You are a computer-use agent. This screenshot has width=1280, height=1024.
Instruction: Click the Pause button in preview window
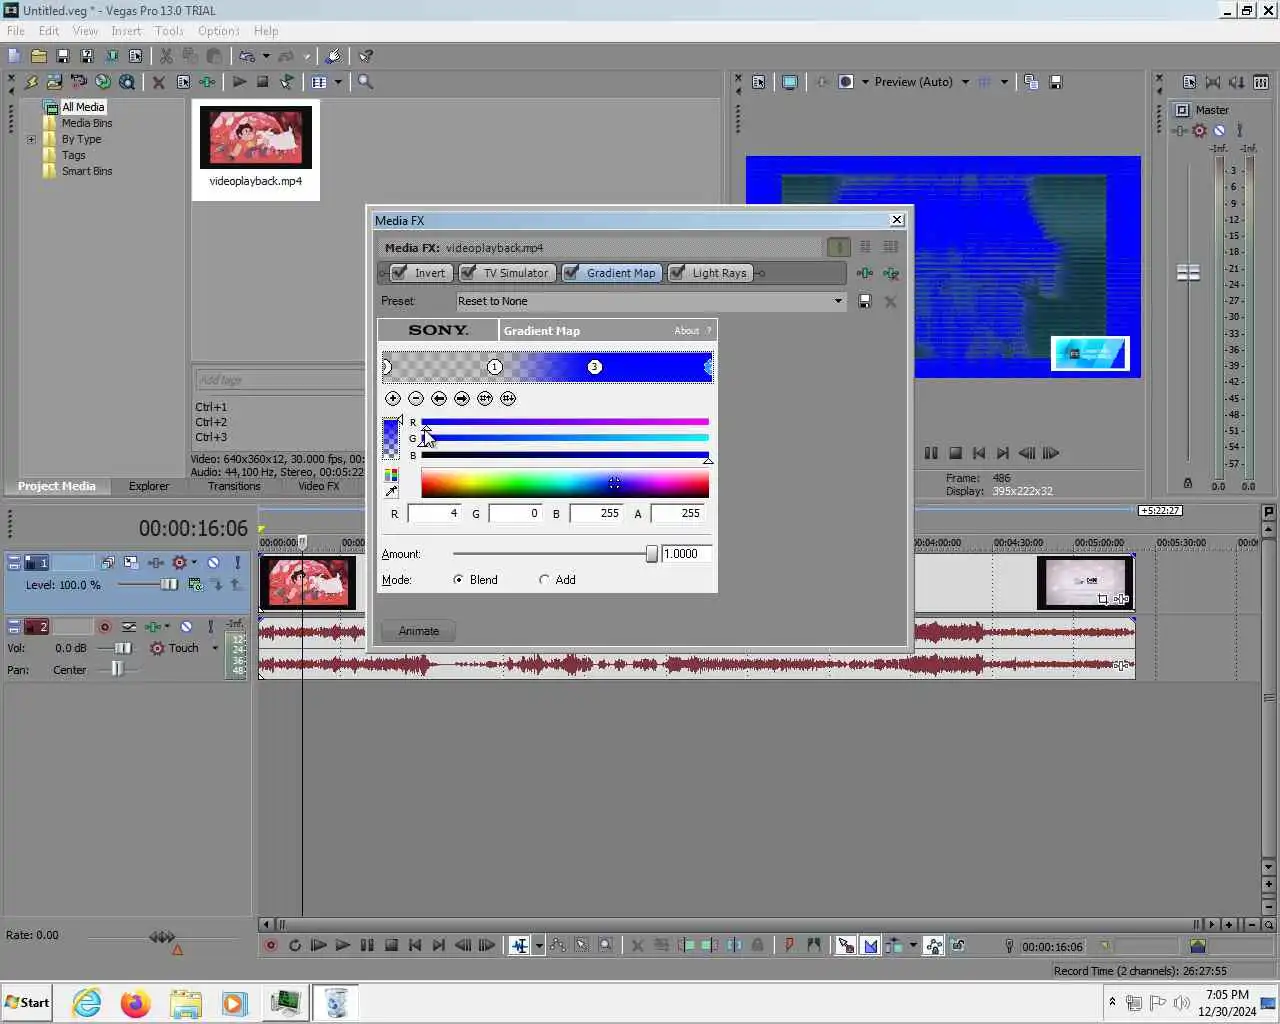[x=931, y=453]
